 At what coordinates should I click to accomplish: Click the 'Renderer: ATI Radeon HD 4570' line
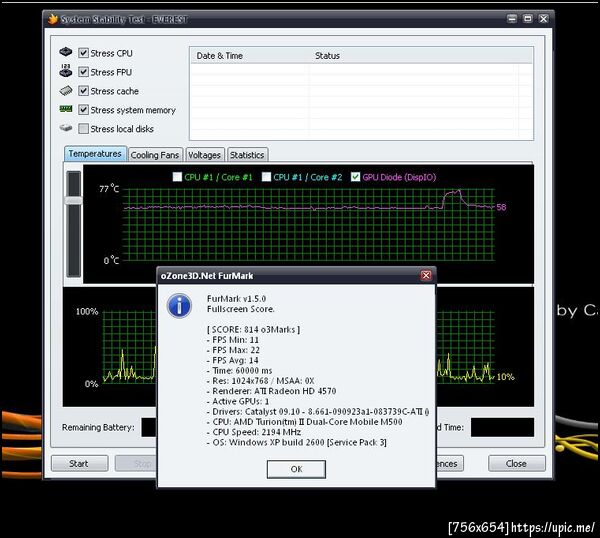(271, 391)
